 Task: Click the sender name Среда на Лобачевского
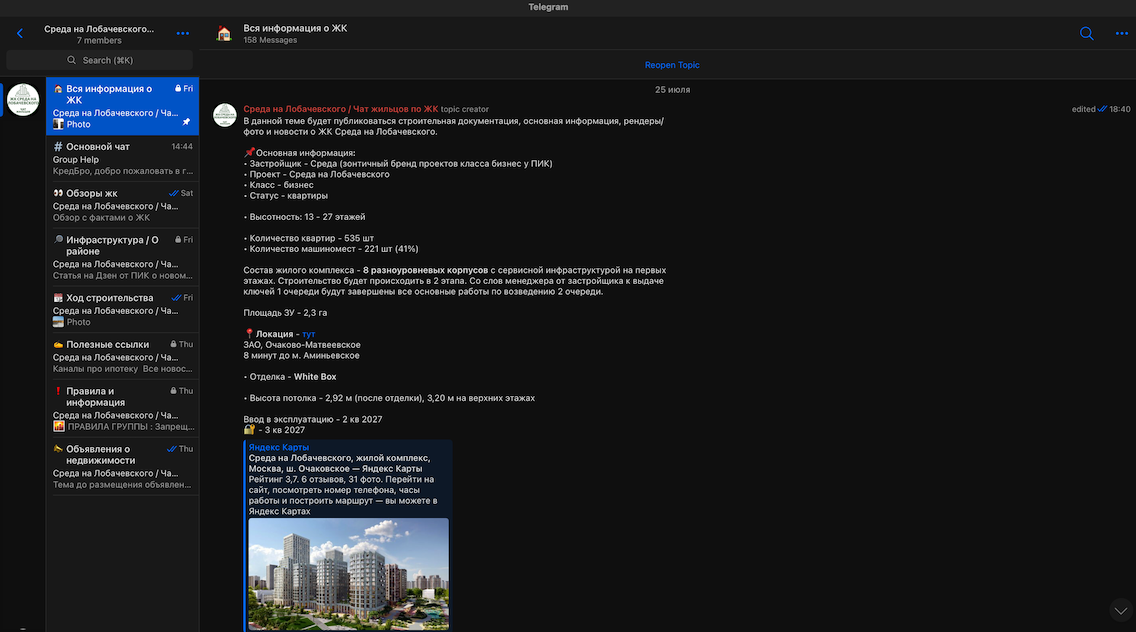(x=341, y=109)
